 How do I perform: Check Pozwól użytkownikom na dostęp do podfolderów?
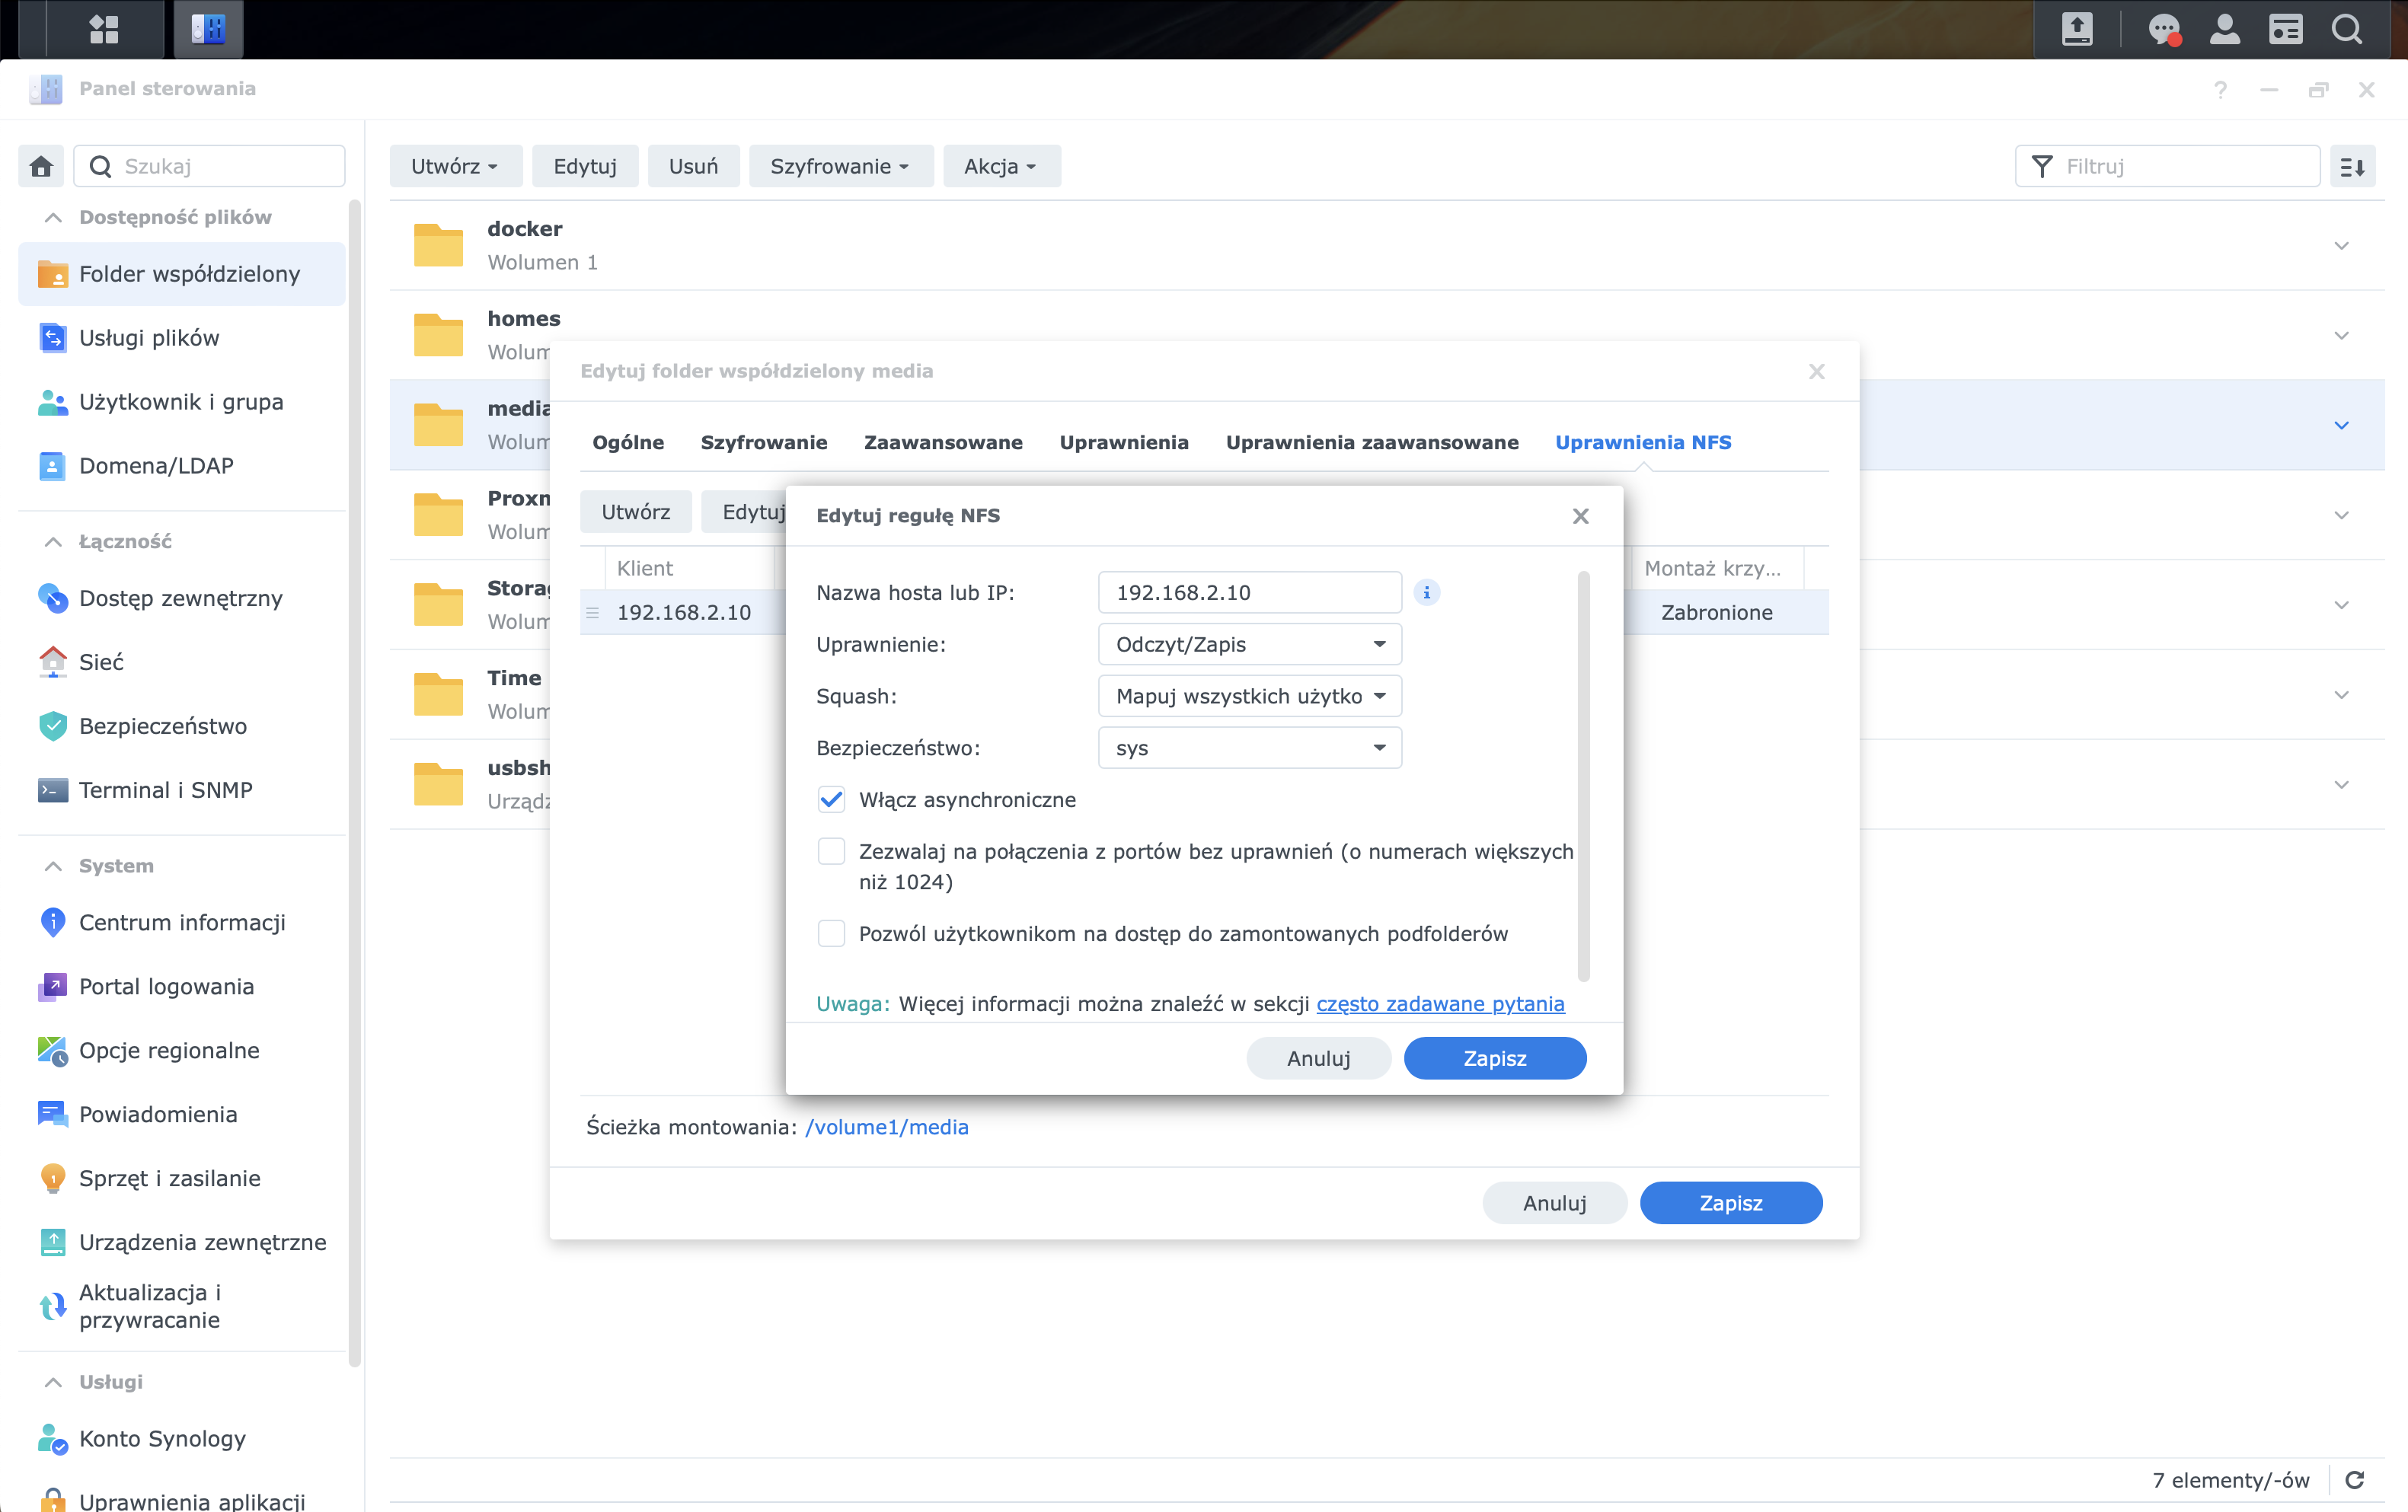pyautogui.click(x=831, y=933)
